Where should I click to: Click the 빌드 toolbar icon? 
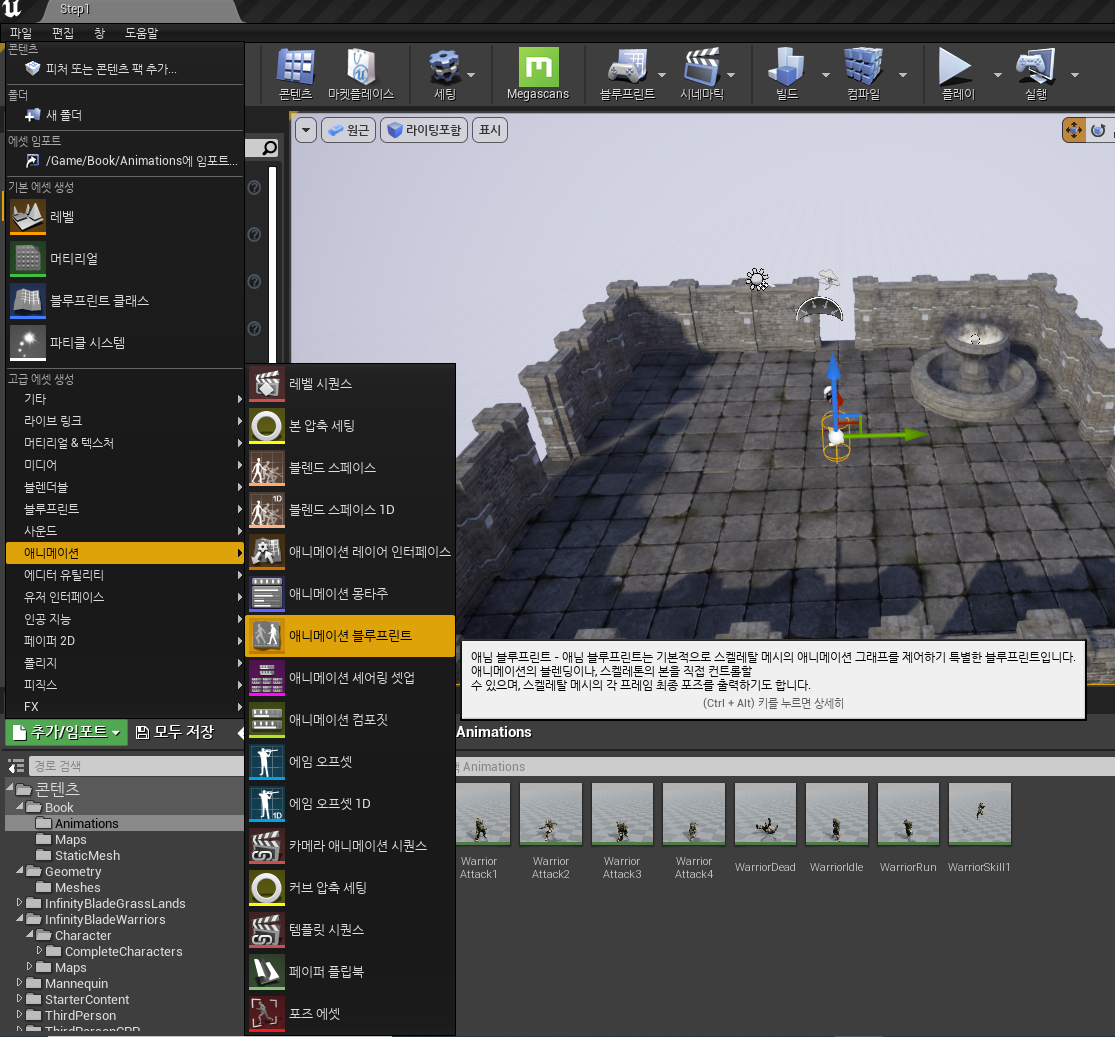point(786,75)
